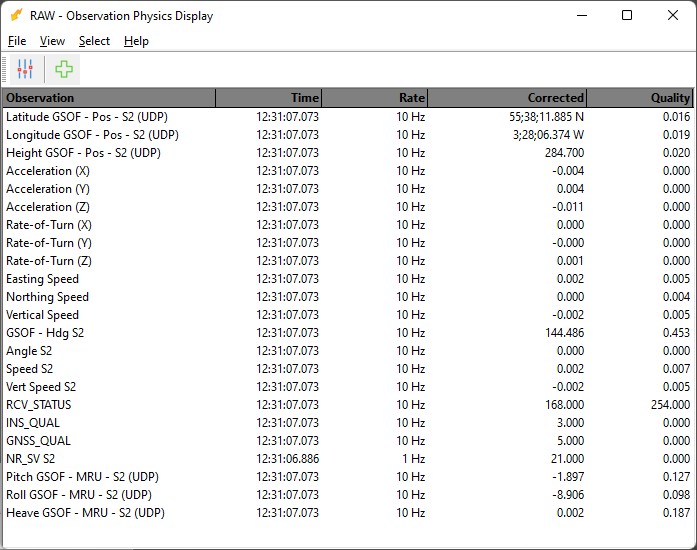
Task: Click the Quality column header
Action: [x=640, y=98]
